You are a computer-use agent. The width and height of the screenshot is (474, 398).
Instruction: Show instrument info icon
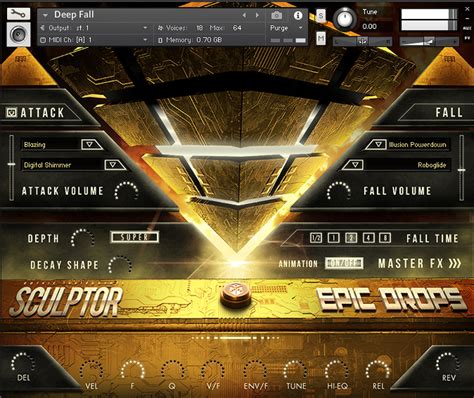[x=298, y=15]
